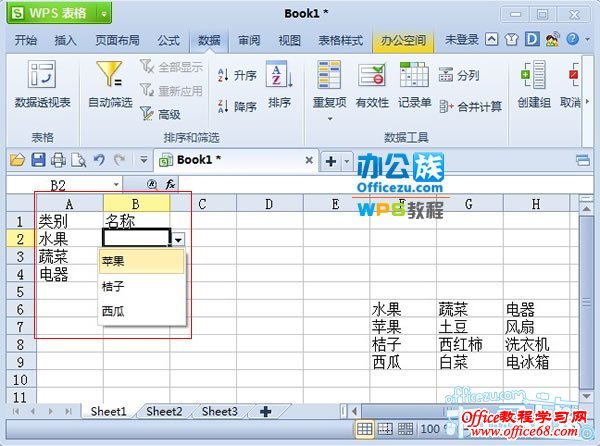Collapse the ribbon with up arrow icon
The height and width of the screenshot is (446, 600).
pos(492,39)
